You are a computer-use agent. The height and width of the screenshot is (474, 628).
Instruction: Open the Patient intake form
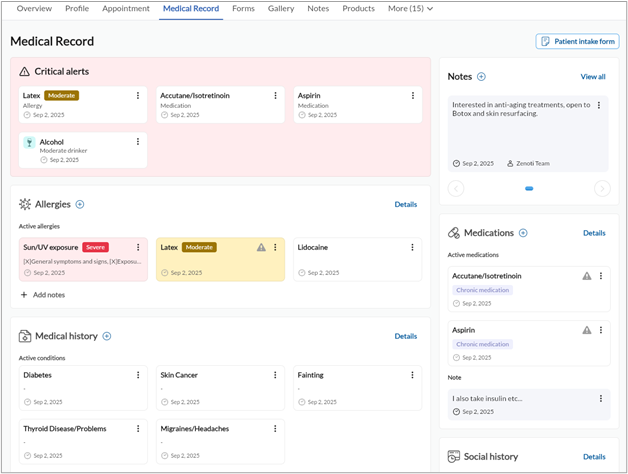point(578,41)
